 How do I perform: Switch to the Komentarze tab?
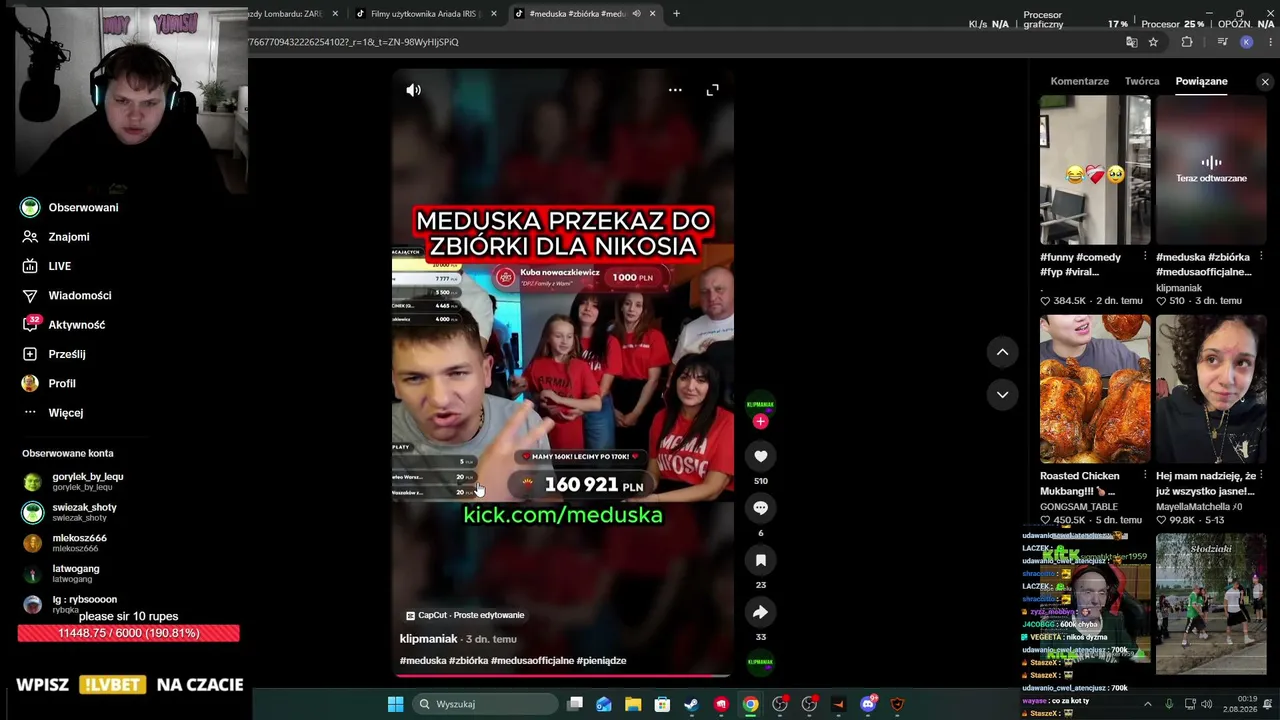[1079, 81]
